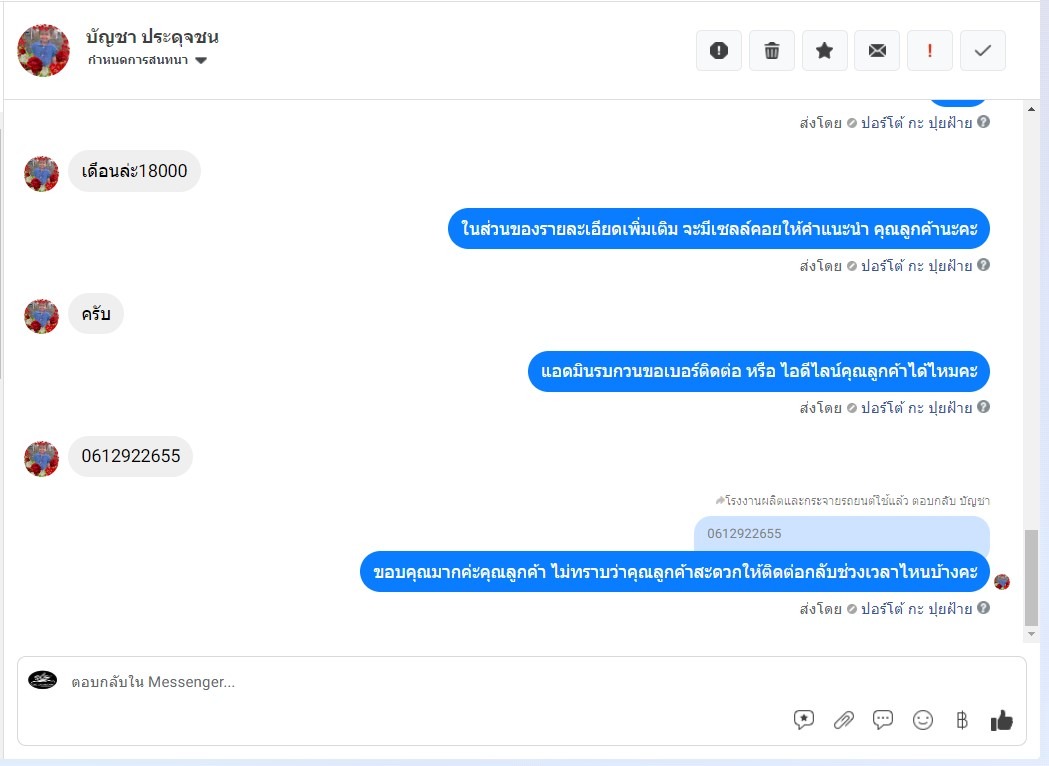
Task: Mark conversation unread with envelope icon
Action: [x=877, y=50]
